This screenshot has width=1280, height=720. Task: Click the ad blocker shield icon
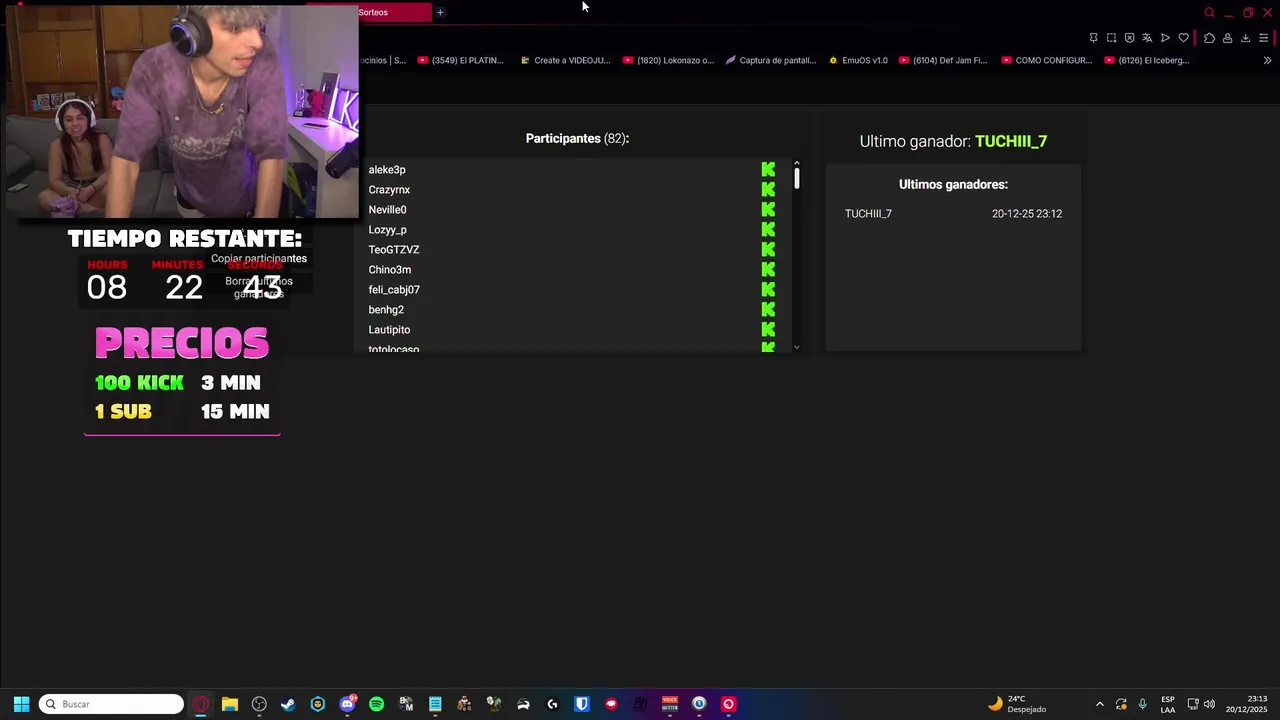click(1129, 38)
